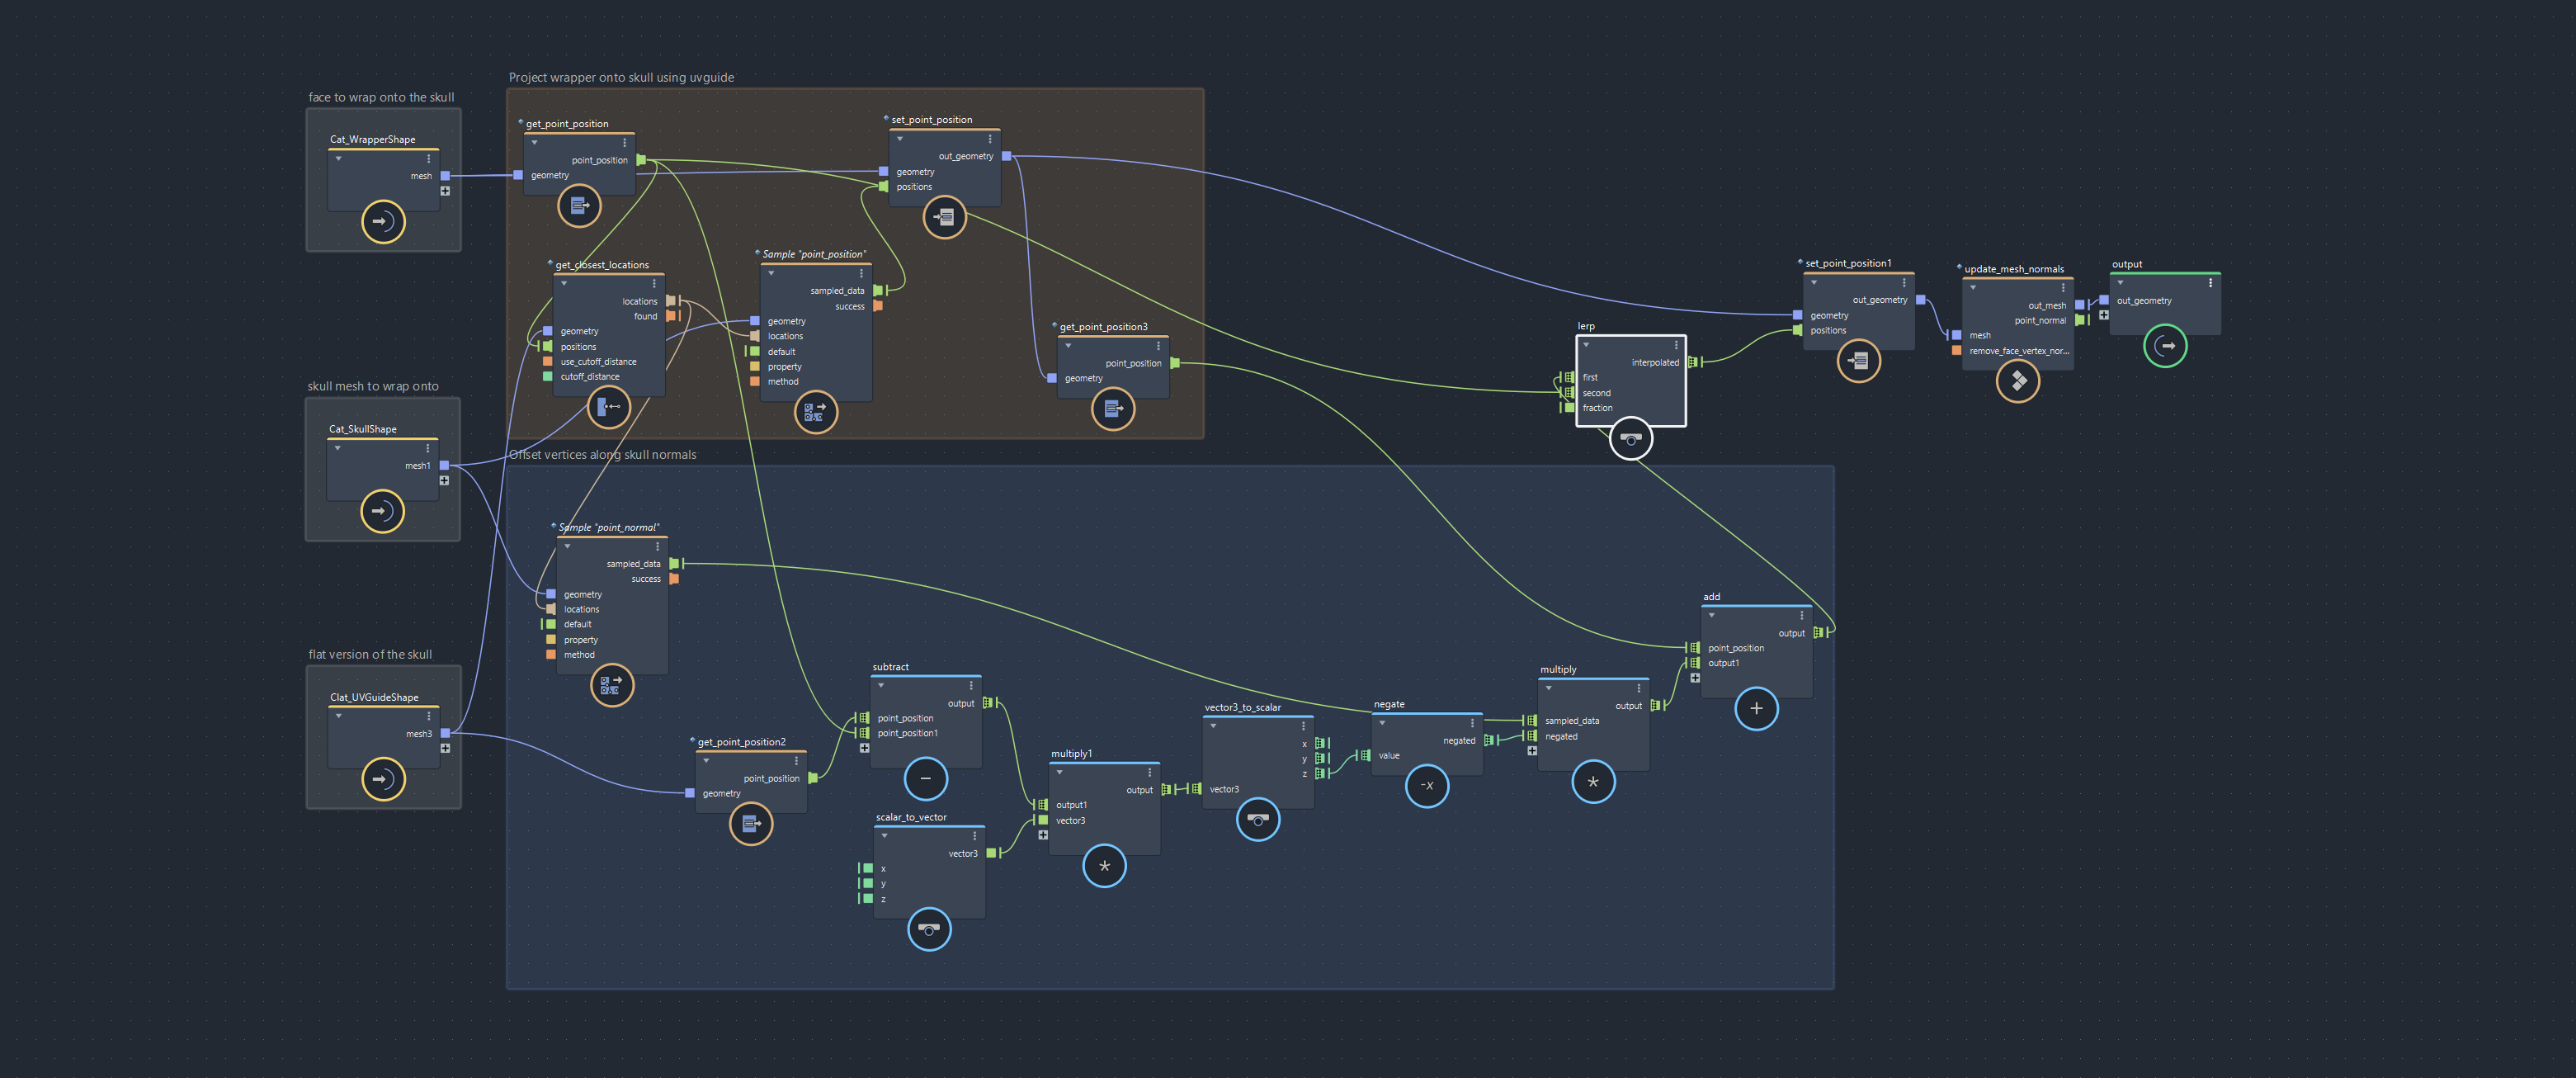Click the multiply1 node's asterisk icon
Image resolution: width=2576 pixels, height=1078 pixels.
(x=1104, y=866)
